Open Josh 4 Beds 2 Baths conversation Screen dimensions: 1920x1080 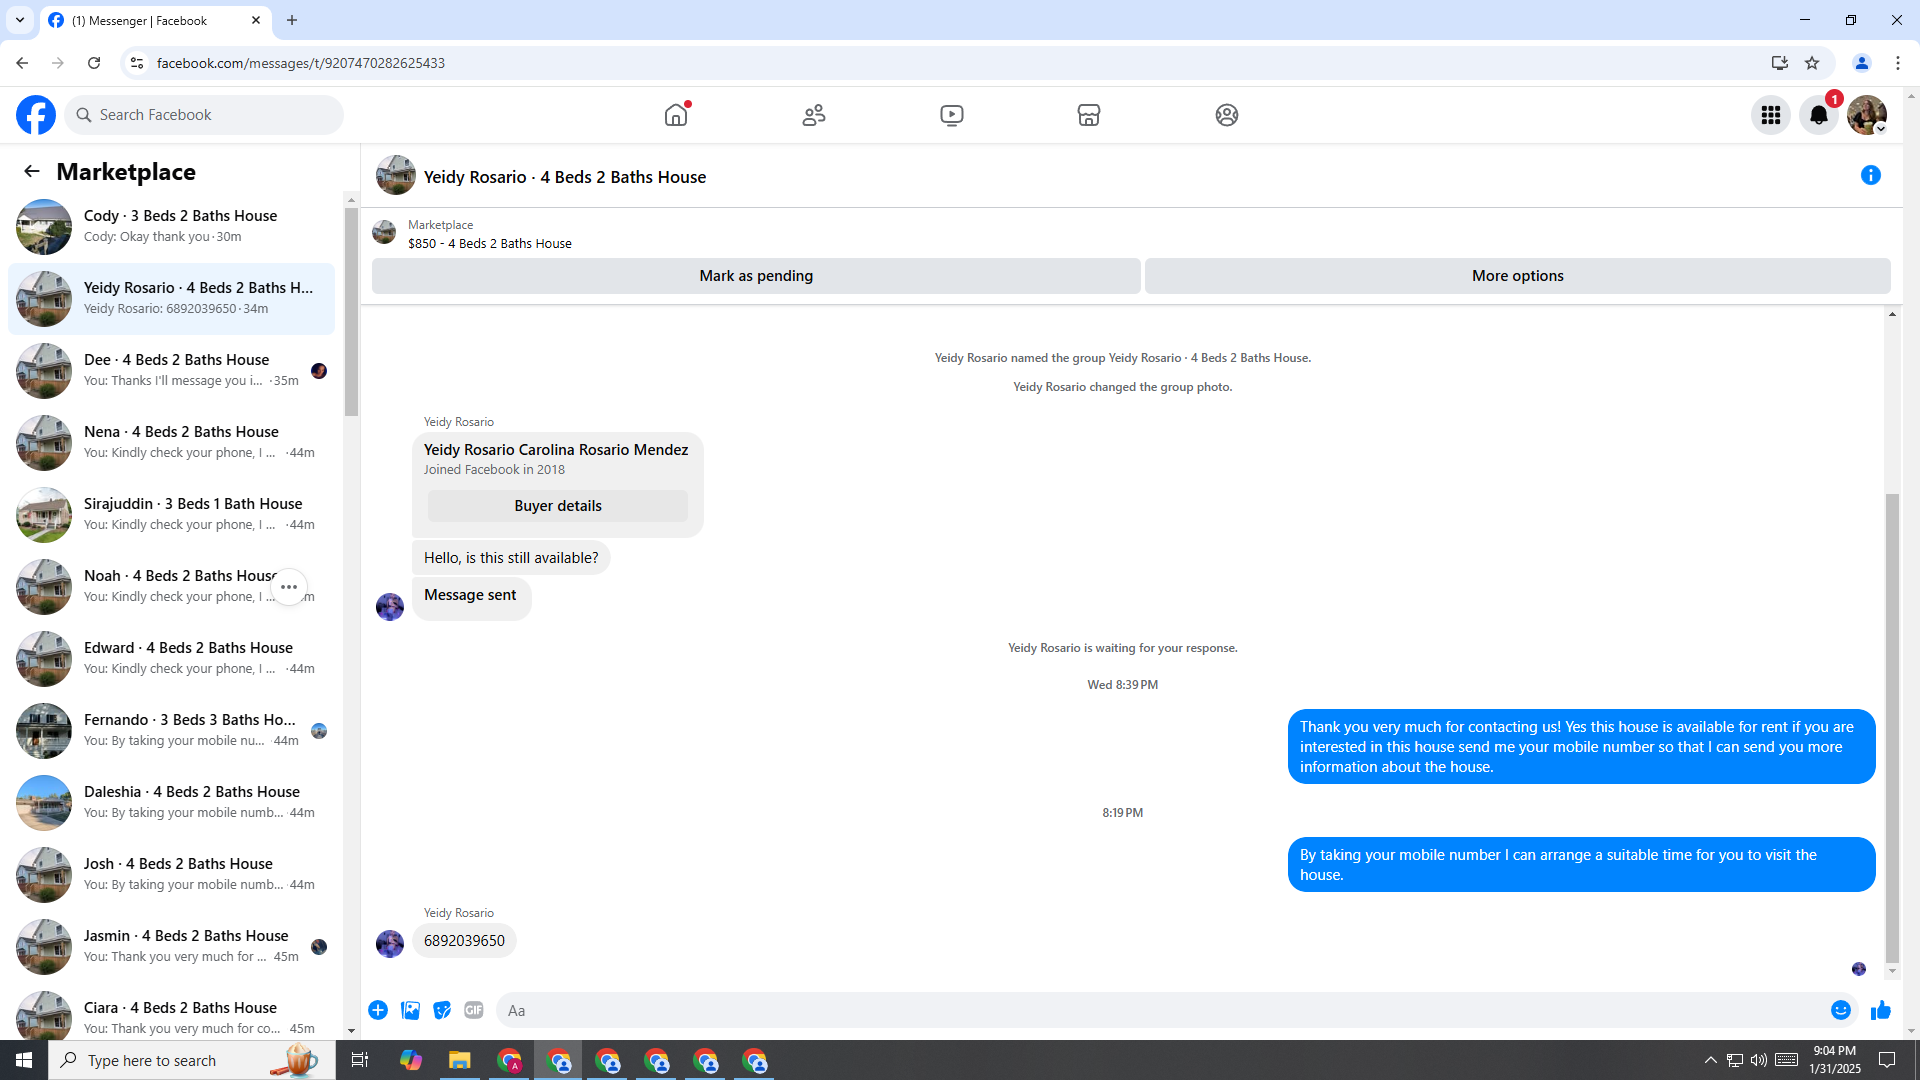[172, 875]
